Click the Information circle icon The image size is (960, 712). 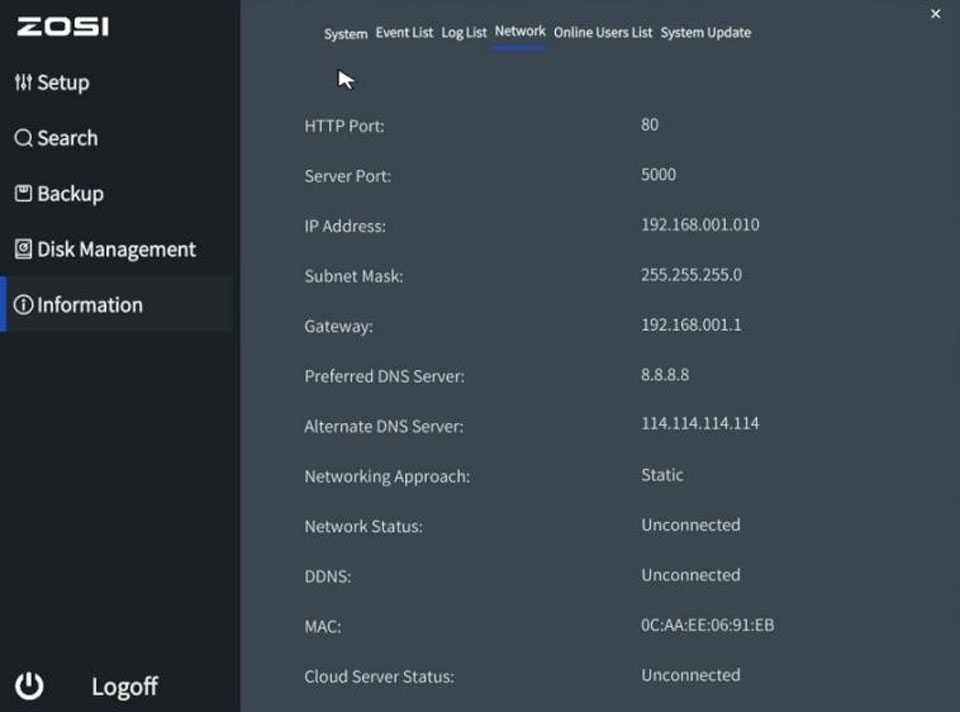point(23,305)
